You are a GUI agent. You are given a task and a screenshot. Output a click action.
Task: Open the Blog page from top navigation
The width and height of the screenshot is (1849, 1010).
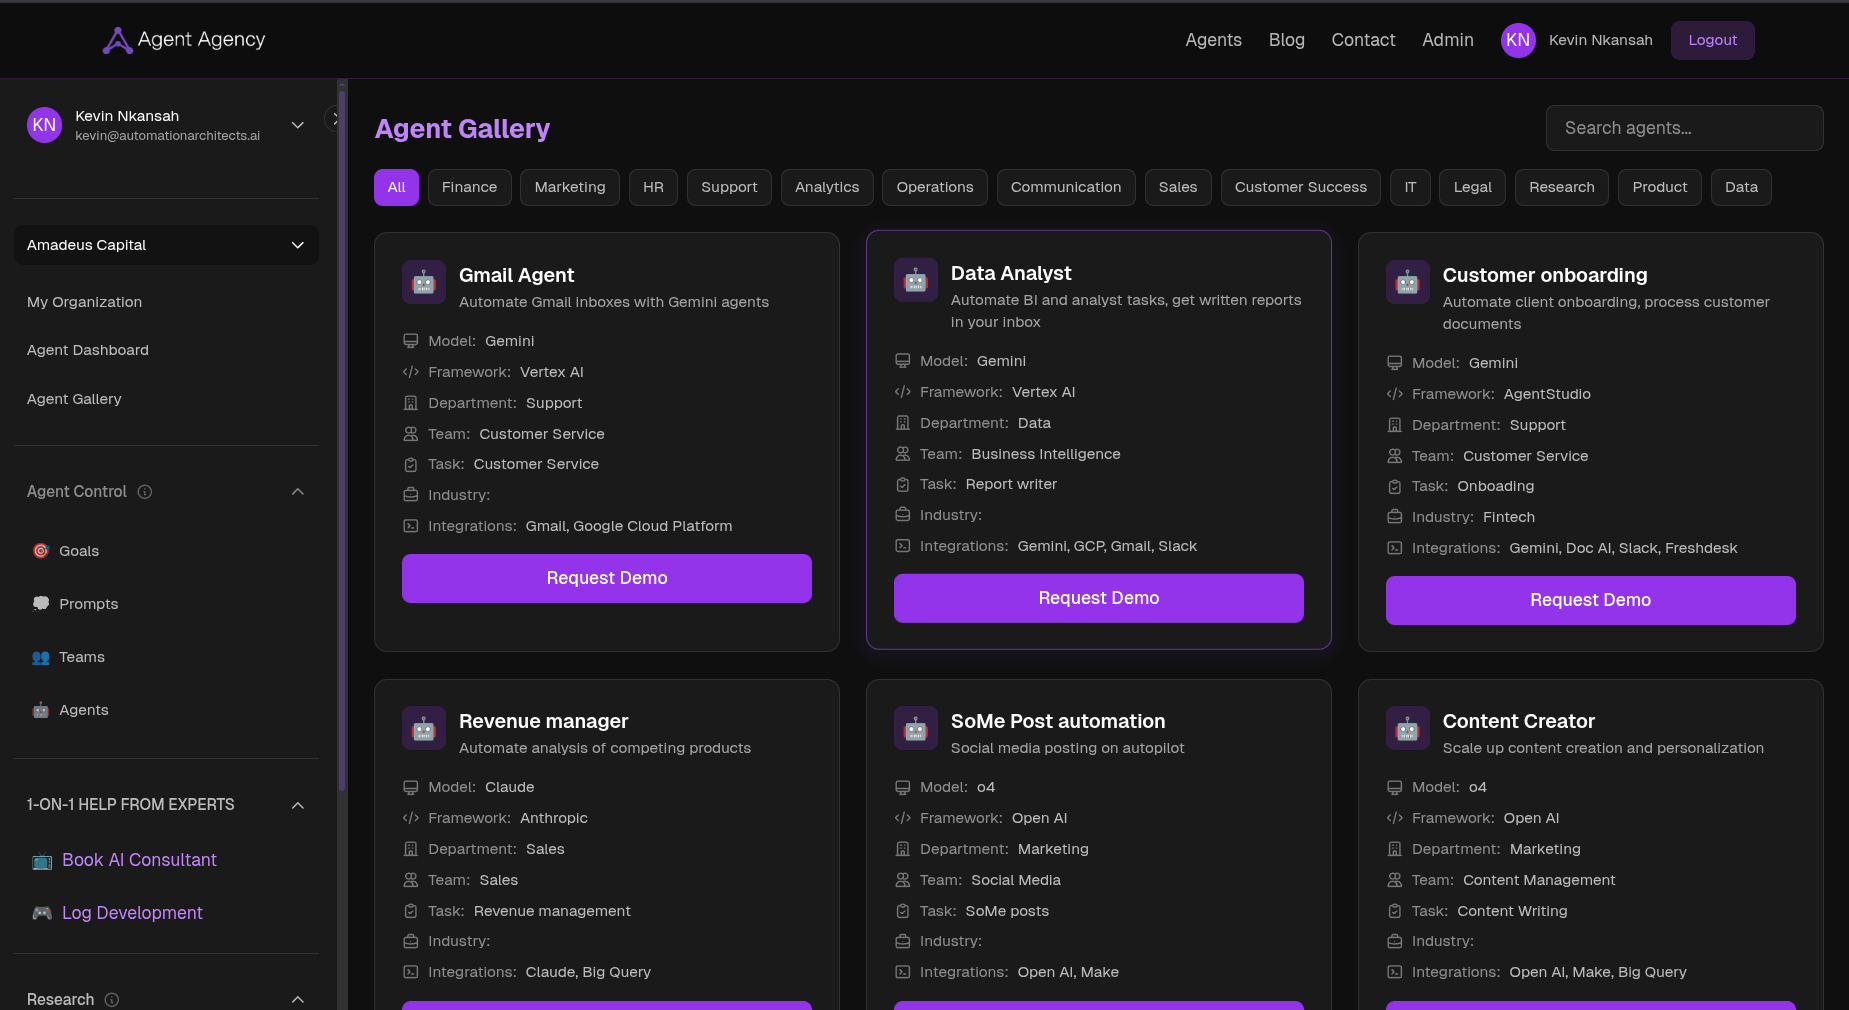pyautogui.click(x=1286, y=40)
